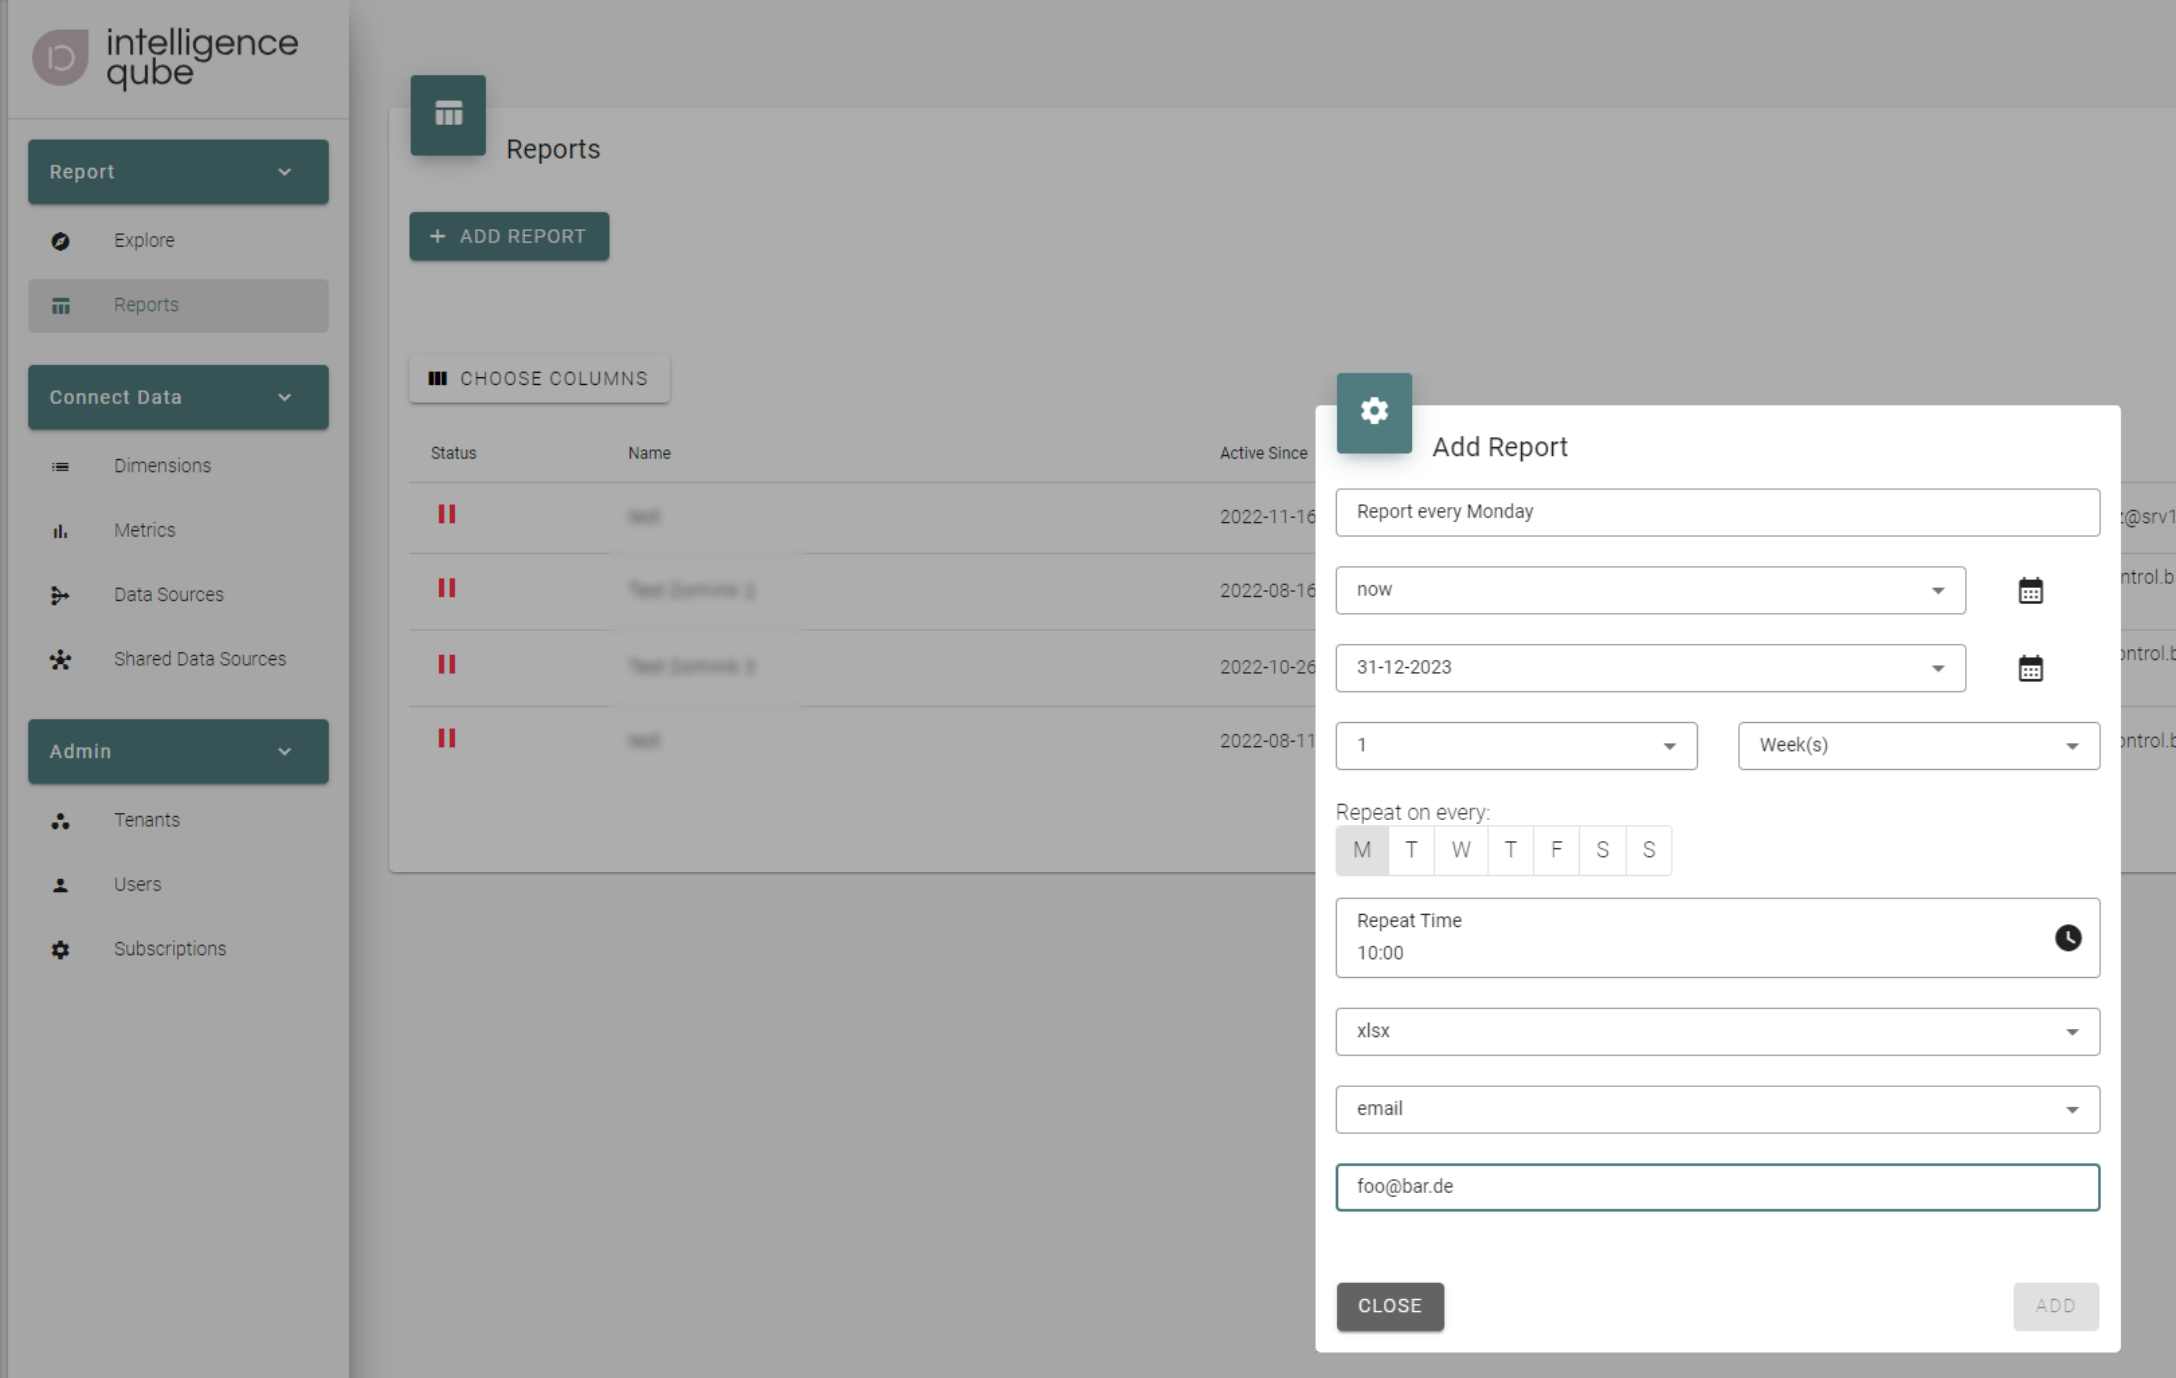Open the xlsx file format dropdown

(1717, 1032)
